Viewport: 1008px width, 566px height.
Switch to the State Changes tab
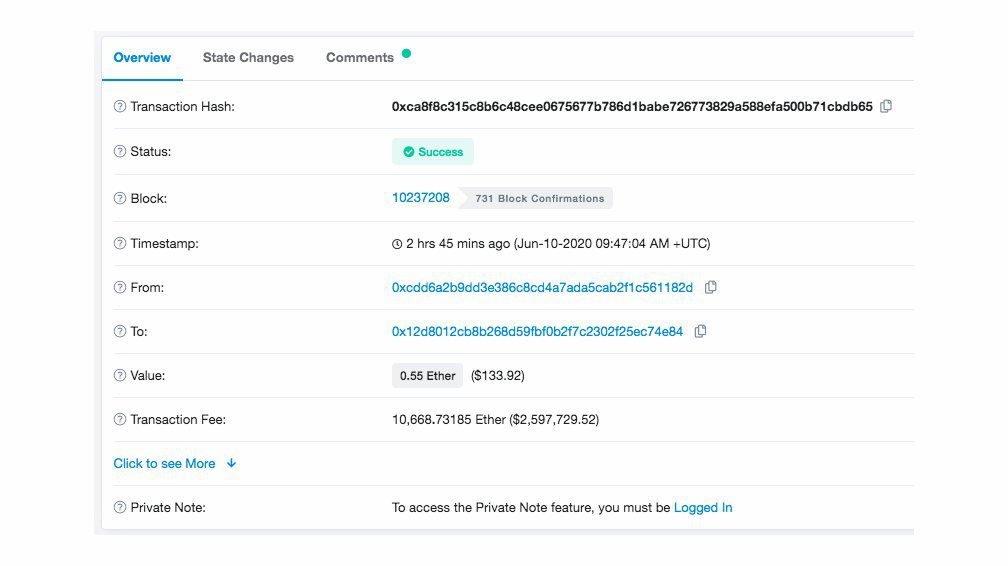248,58
